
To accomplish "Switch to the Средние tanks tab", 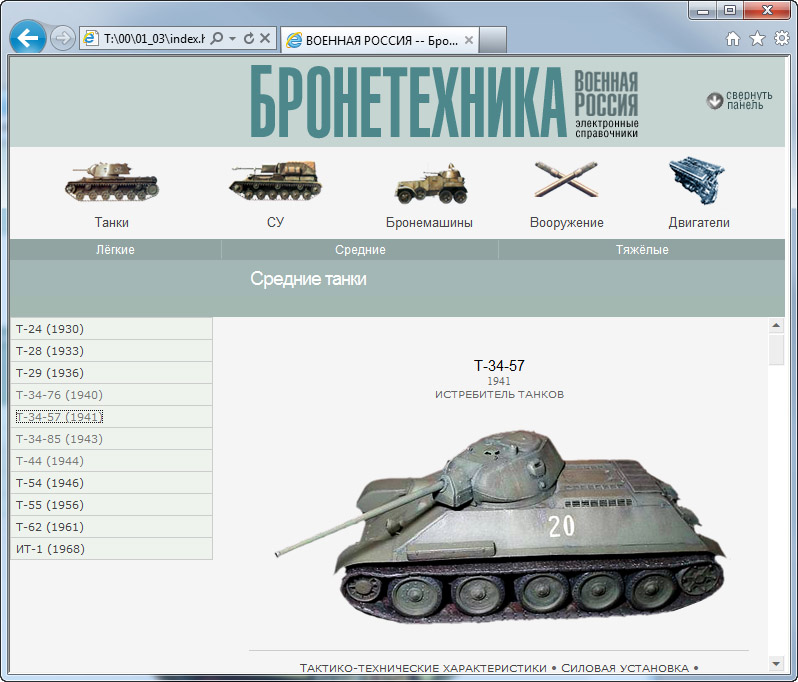I will pyautogui.click(x=360, y=250).
